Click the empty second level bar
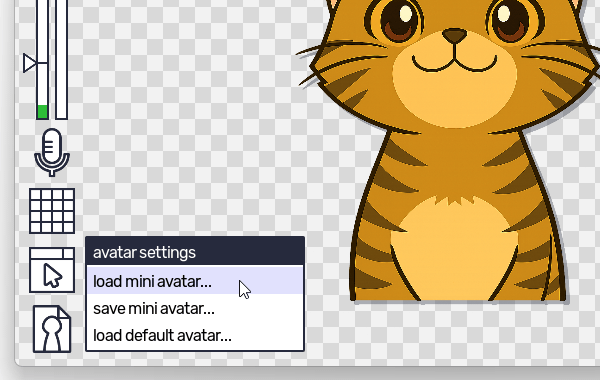Viewport: 600px width, 380px height. coord(62,60)
